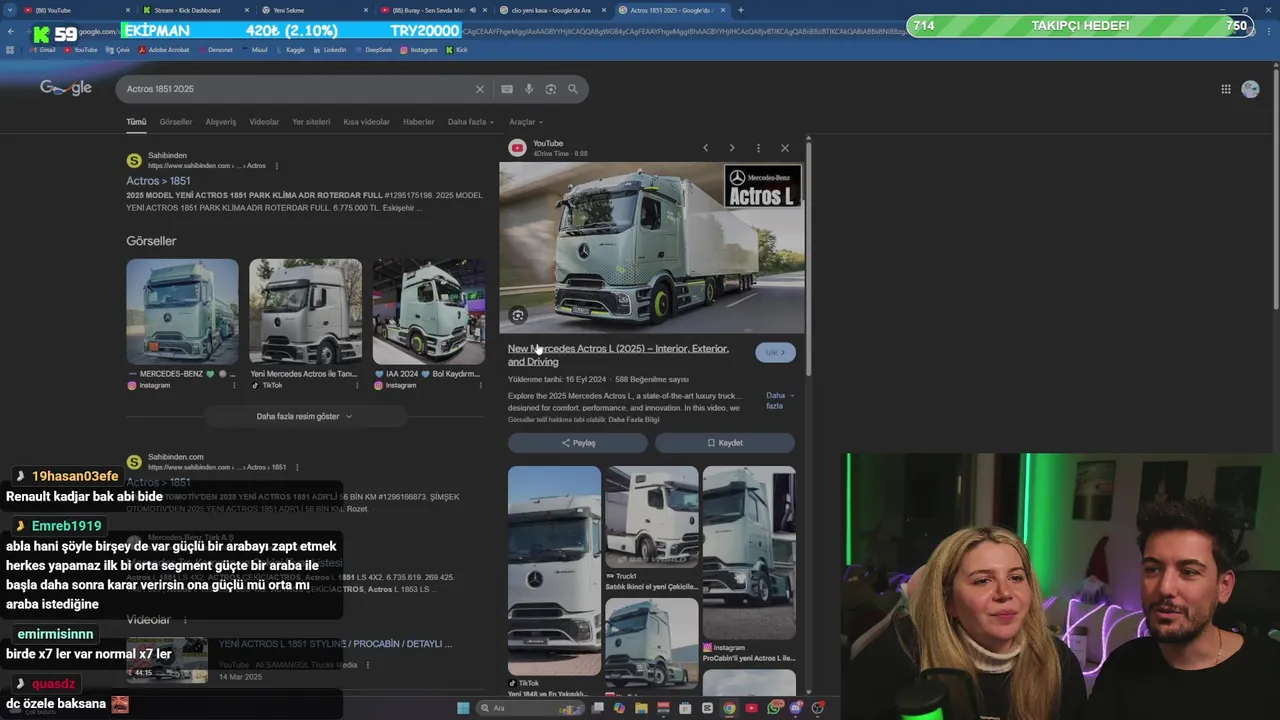This screenshot has height=720, width=1280.
Task: Click 'Kaydet' save button
Action: 725,443
